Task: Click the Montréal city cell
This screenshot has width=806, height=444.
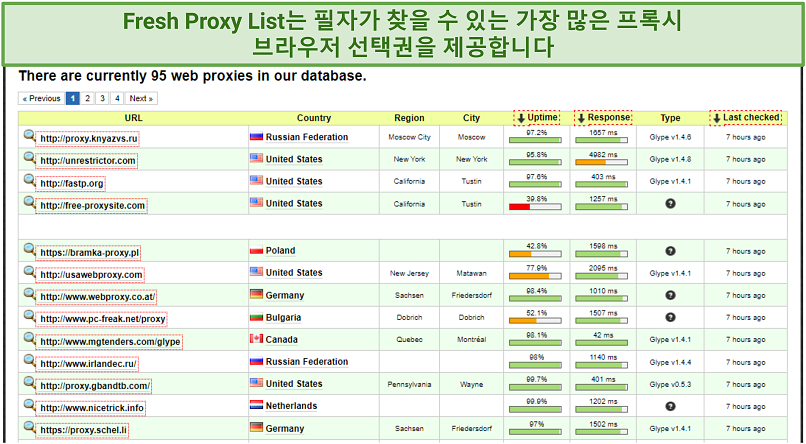Action: [471, 340]
